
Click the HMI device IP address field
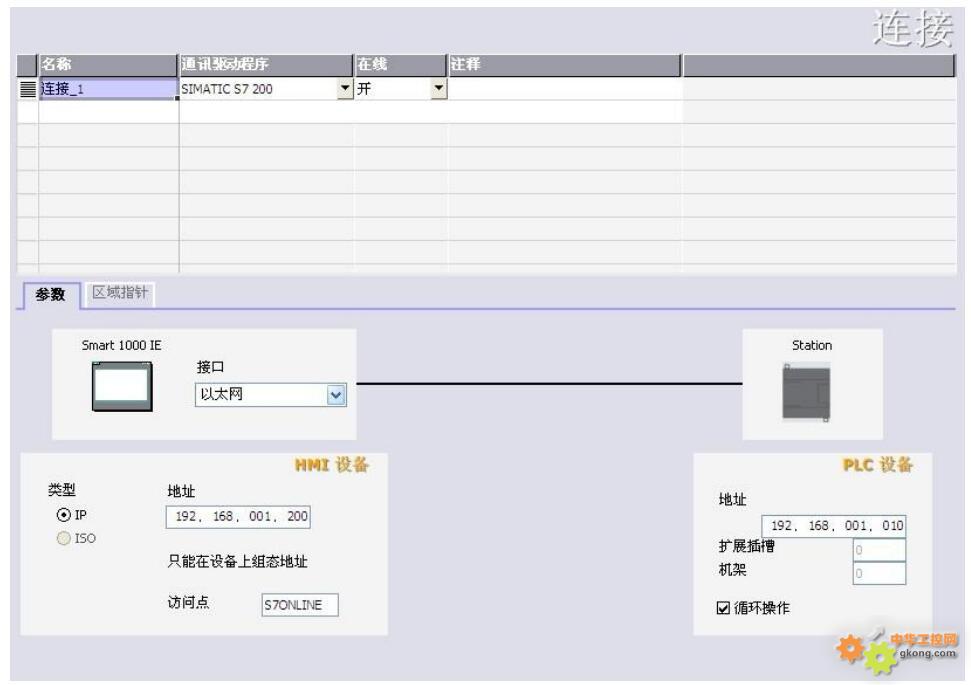[238, 517]
